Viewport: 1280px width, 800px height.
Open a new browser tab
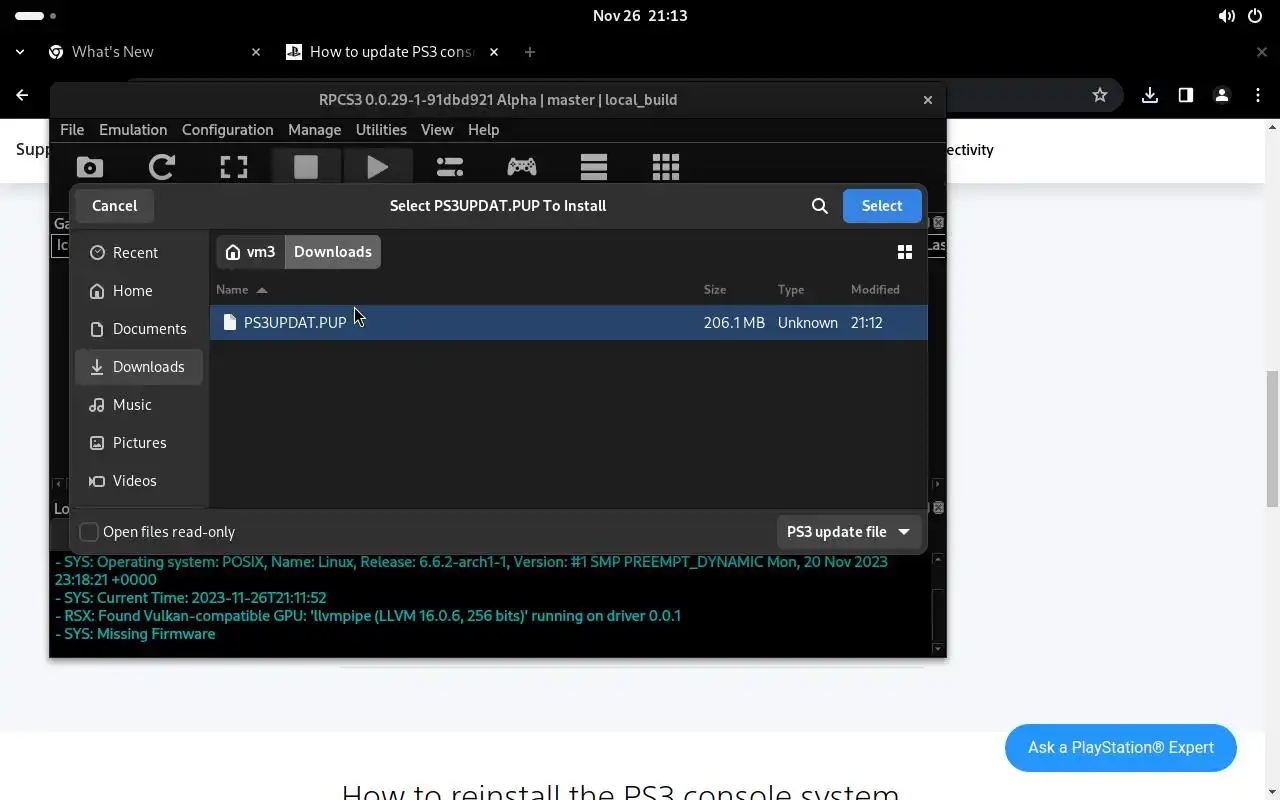click(x=530, y=52)
